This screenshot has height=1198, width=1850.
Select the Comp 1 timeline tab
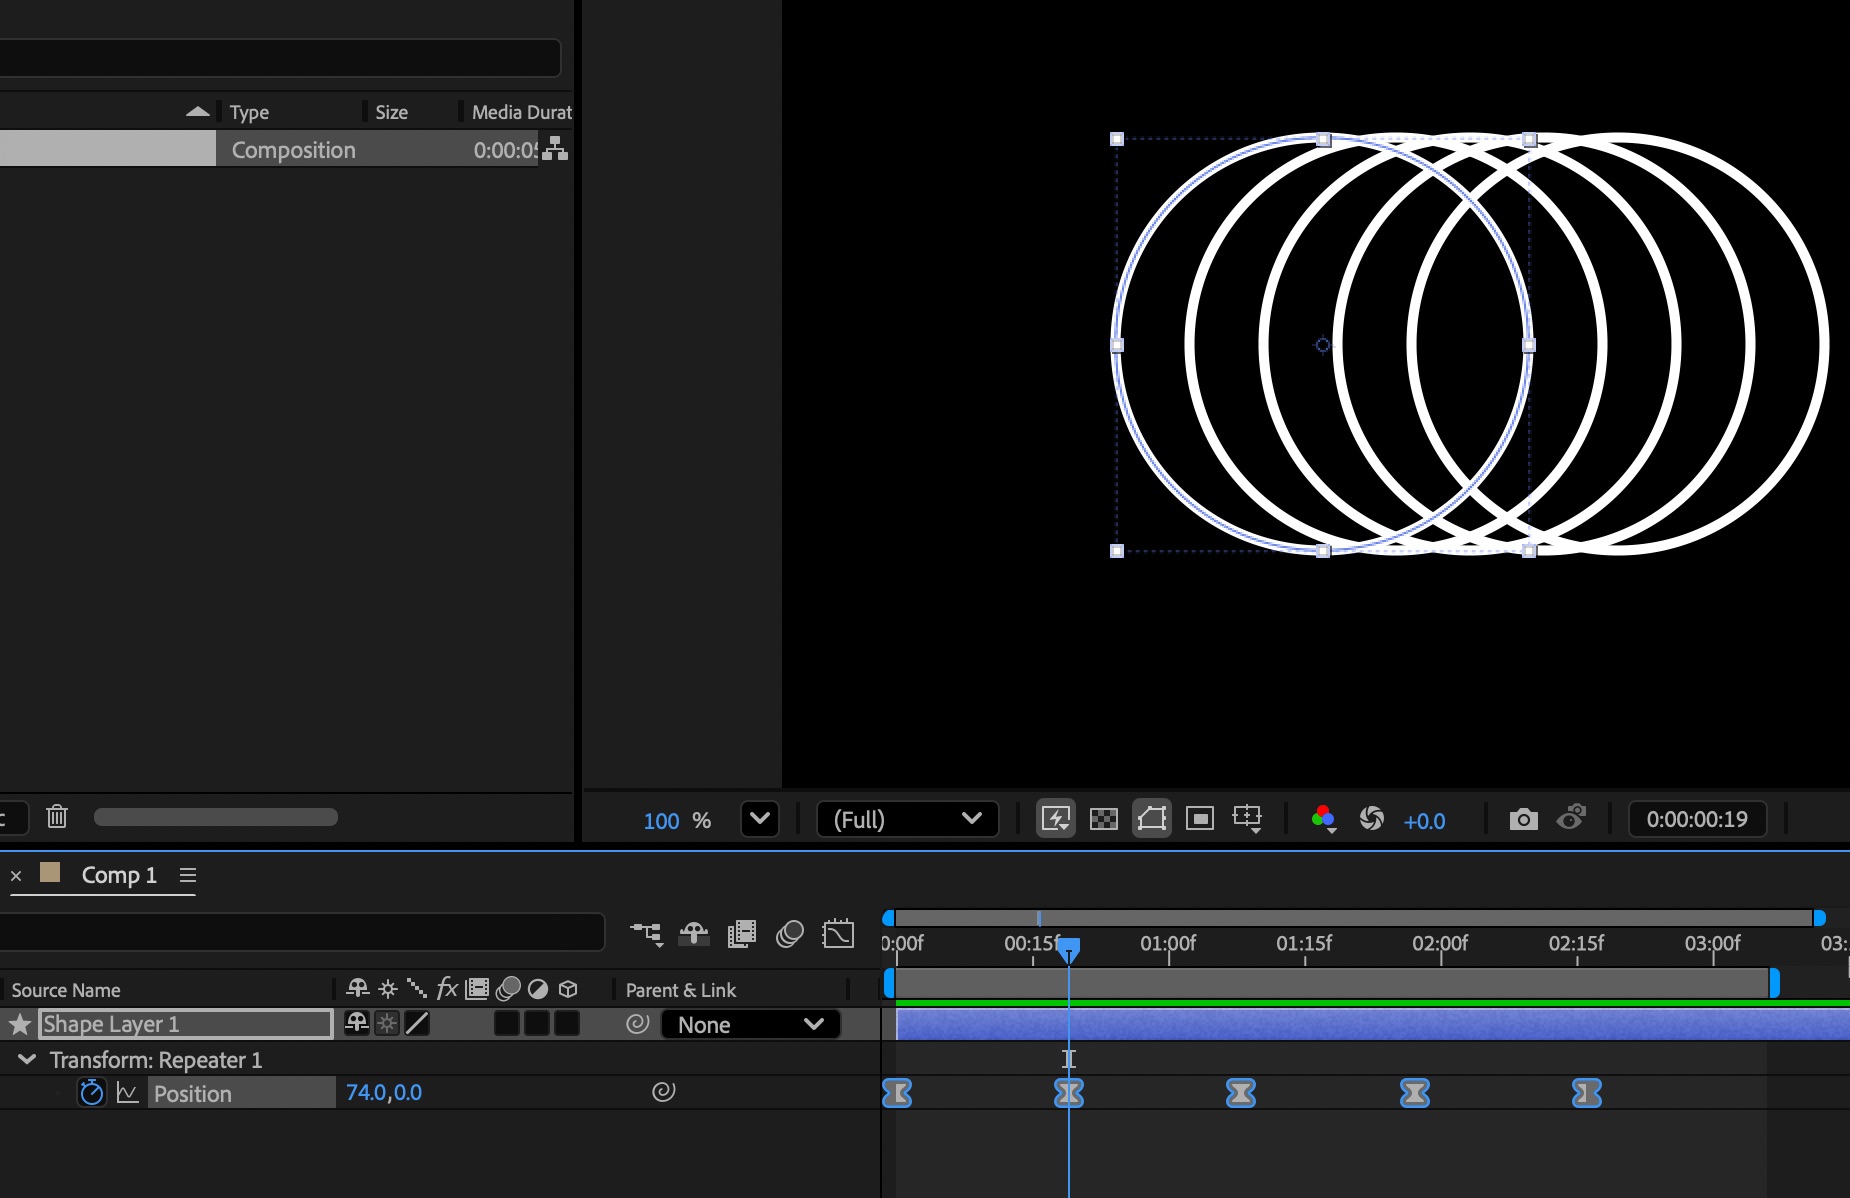(x=119, y=875)
